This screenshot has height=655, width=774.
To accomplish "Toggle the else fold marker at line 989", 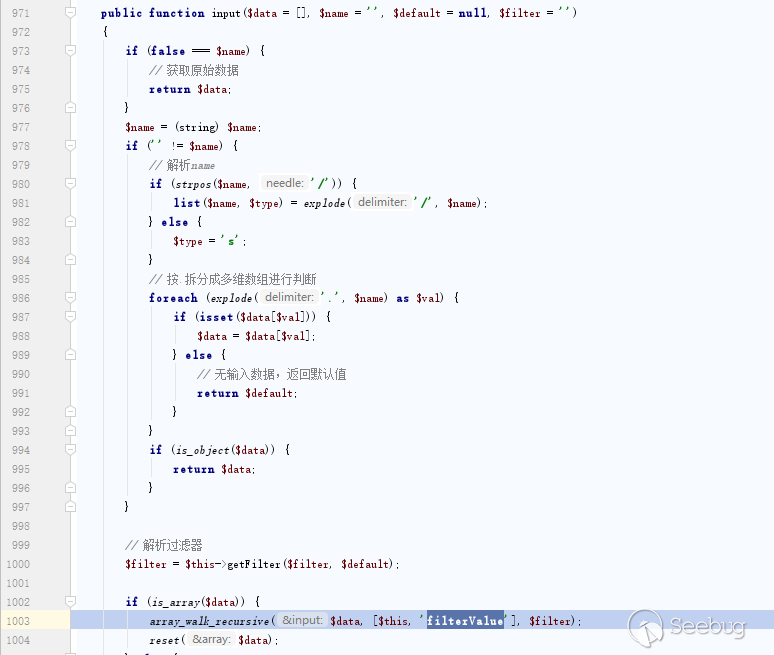I will pos(71,354).
